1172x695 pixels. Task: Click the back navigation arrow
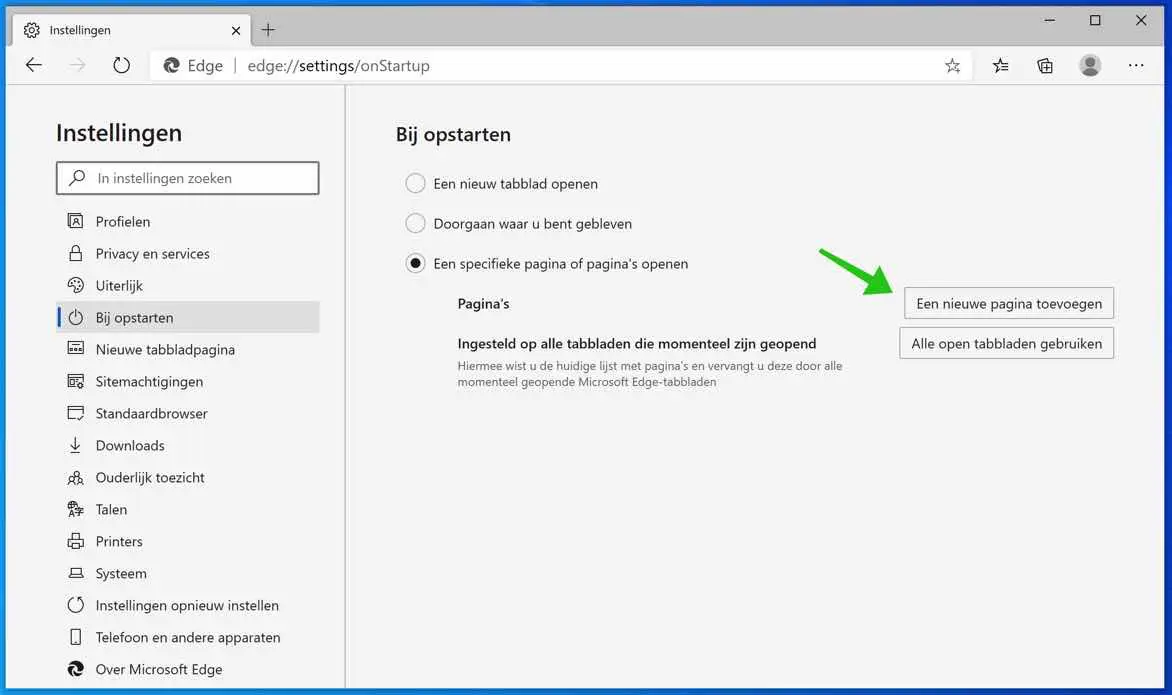pyautogui.click(x=34, y=65)
